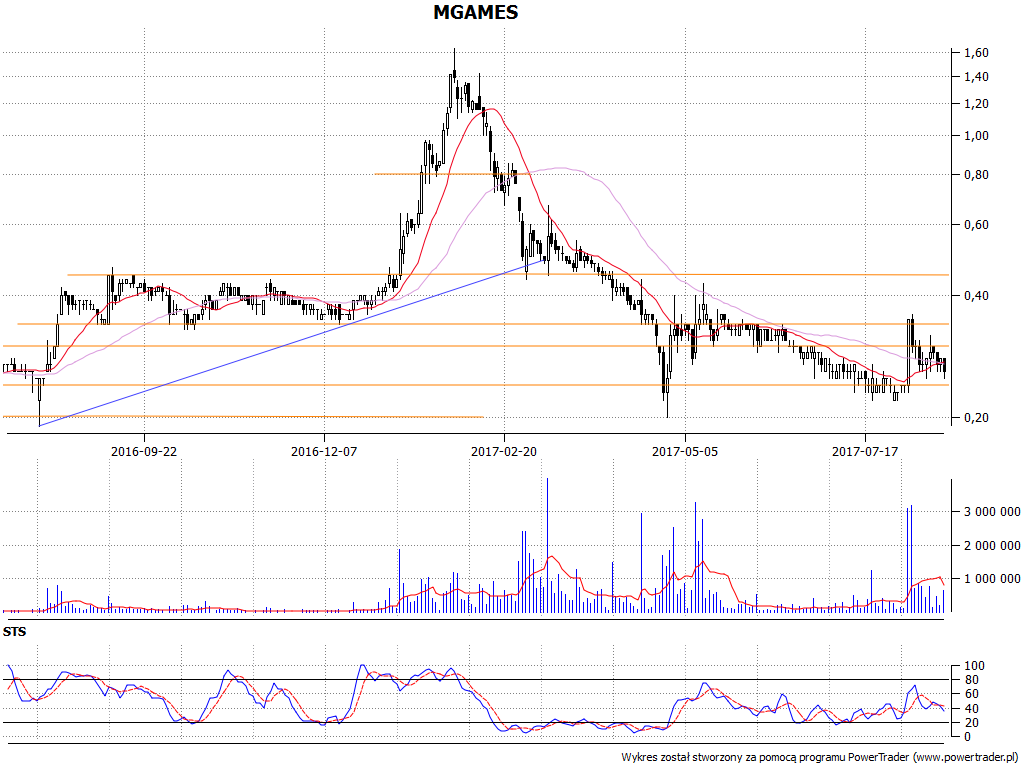Click the 20 level on the STS axis
1024x768 pixels.
pos(970,722)
